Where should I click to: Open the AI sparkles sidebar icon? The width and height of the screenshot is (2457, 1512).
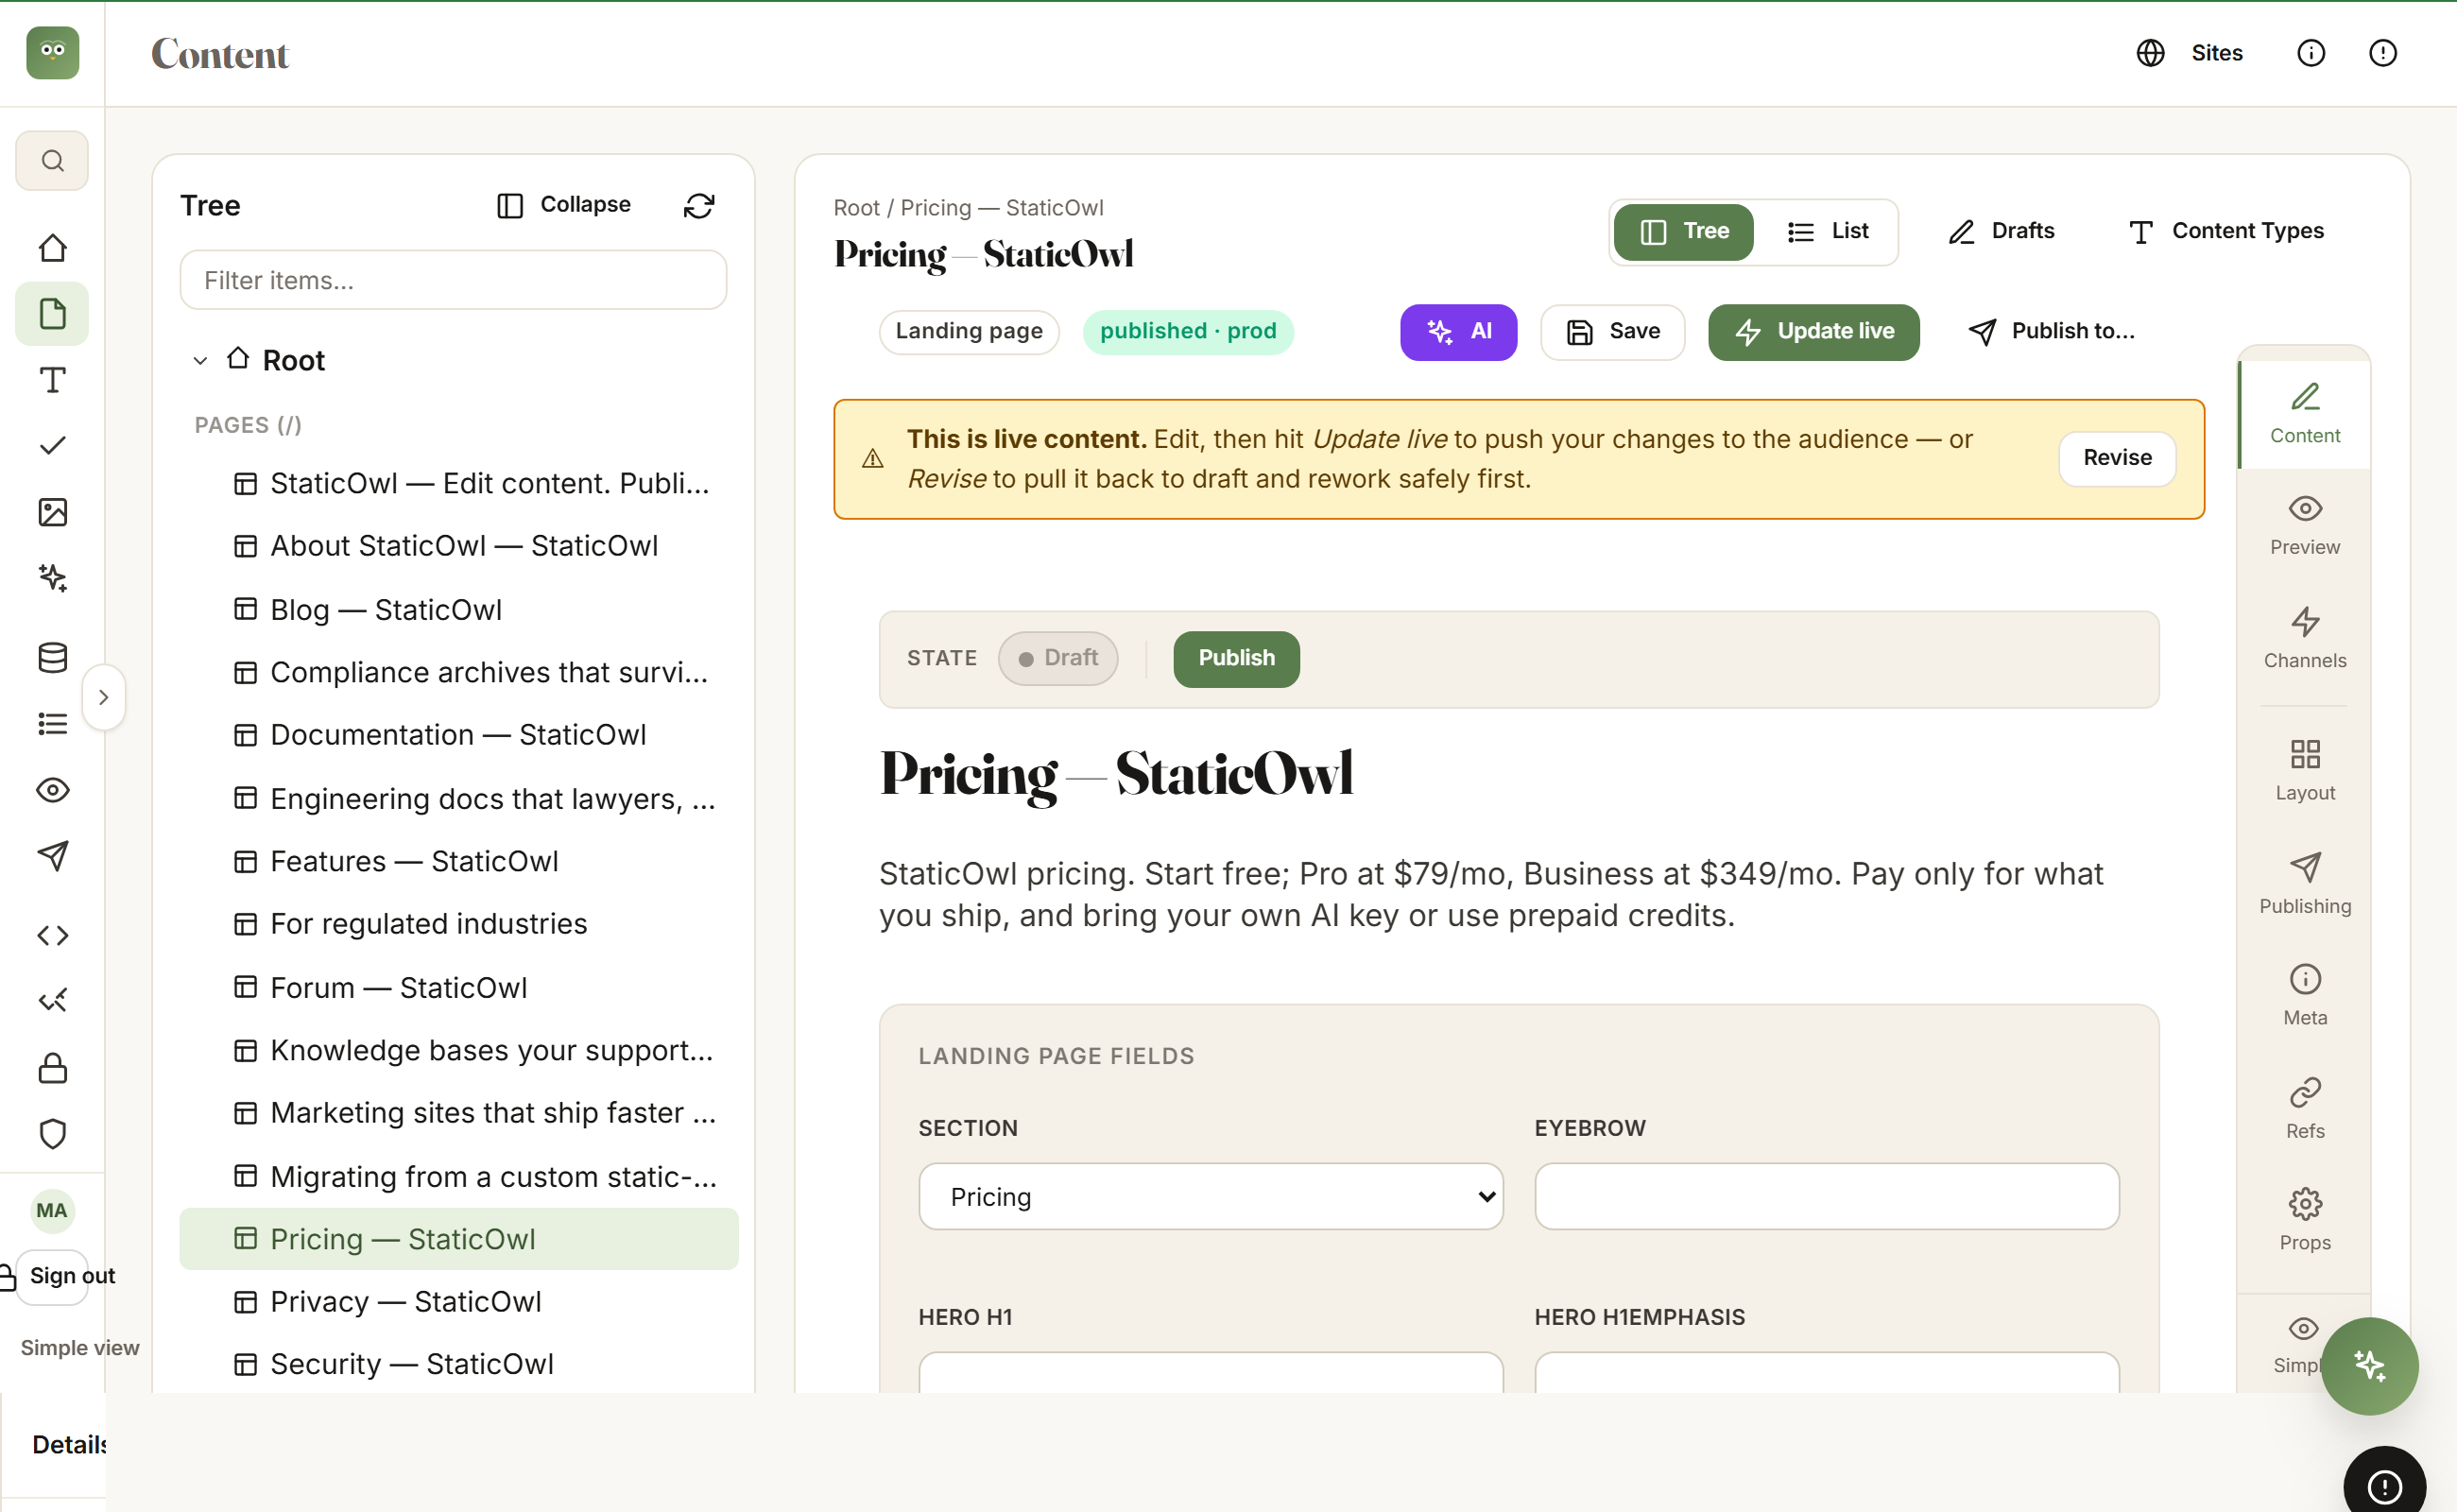[x=52, y=578]
